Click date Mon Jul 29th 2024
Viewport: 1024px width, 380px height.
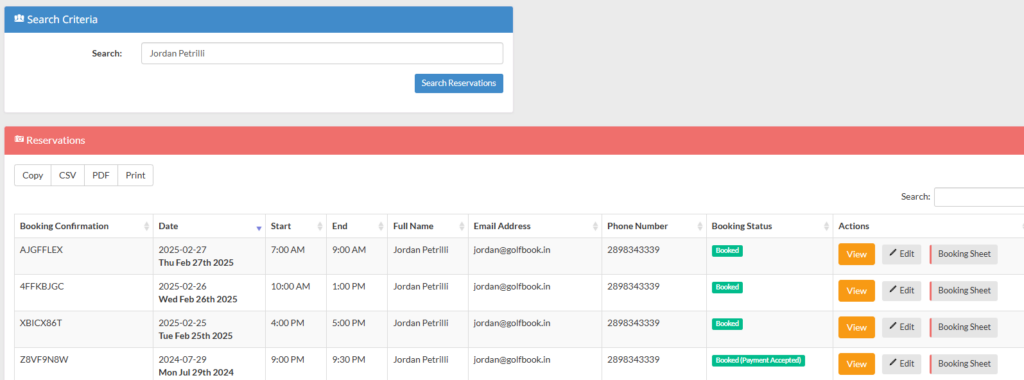[x=196, y=372]
